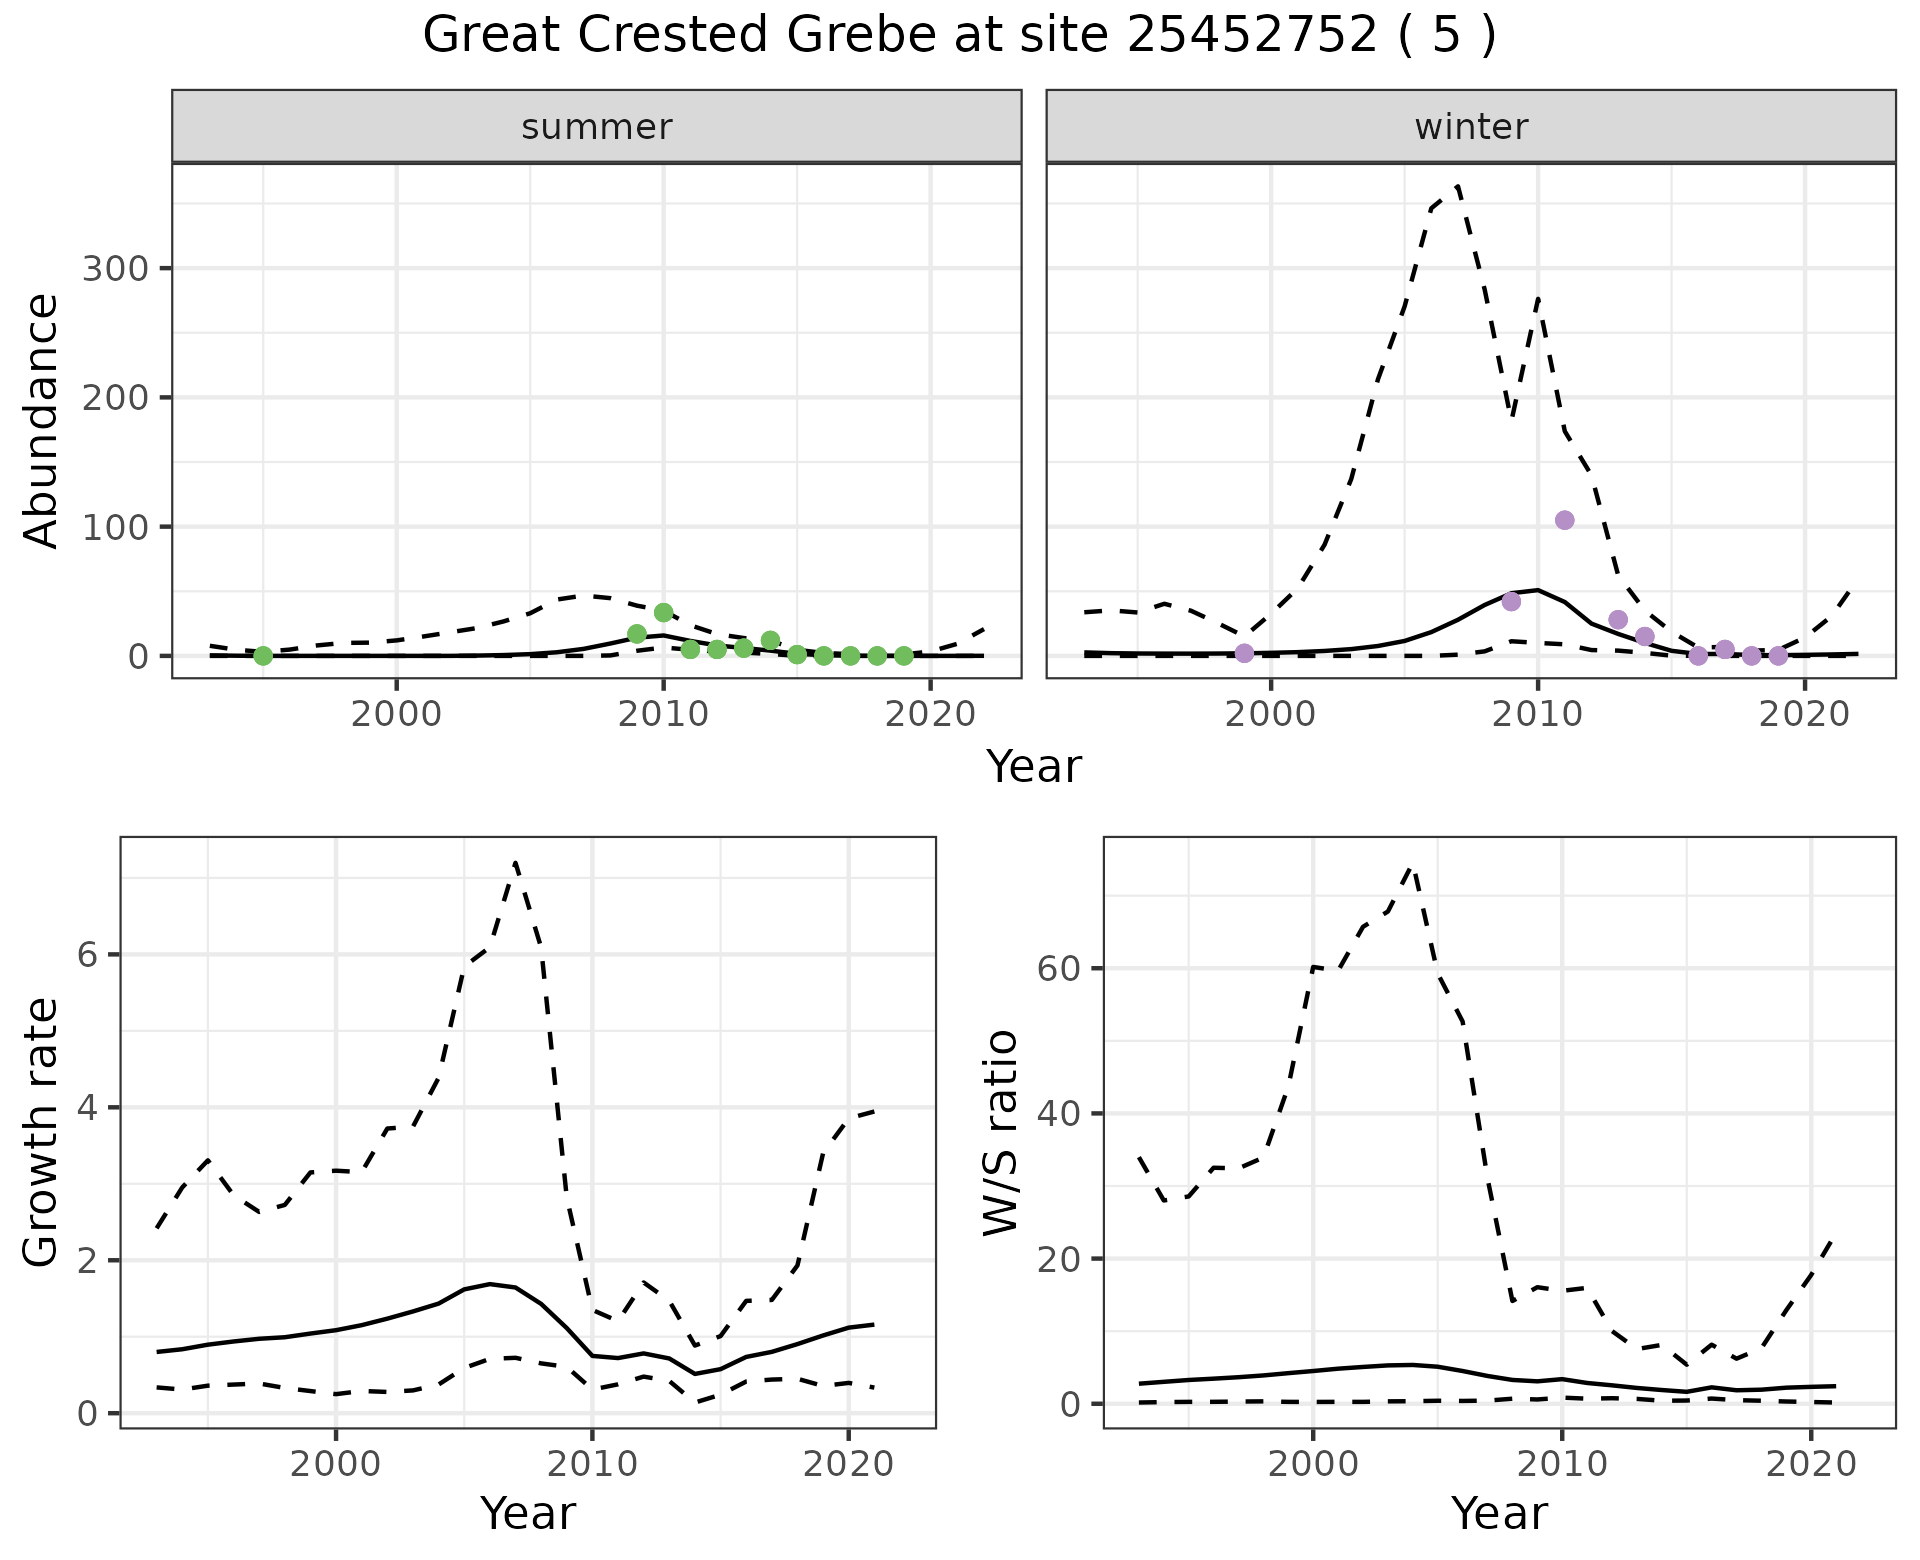The width and height of the screenshot is (1920, 1560).
Task: Click the chart title Great Crested Grebe
Action: point(958,36)
